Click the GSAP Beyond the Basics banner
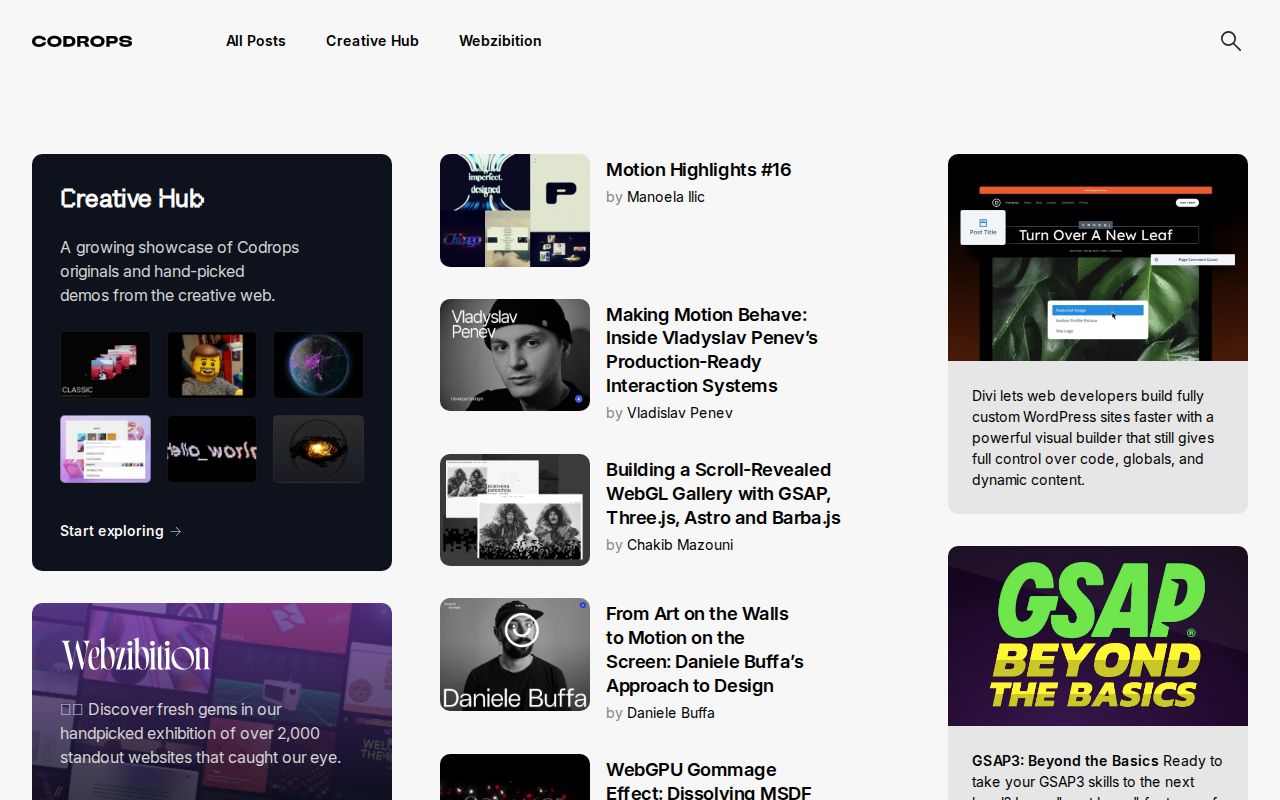This screenshot has height=800, width=1280. (x=1097, y=636)
